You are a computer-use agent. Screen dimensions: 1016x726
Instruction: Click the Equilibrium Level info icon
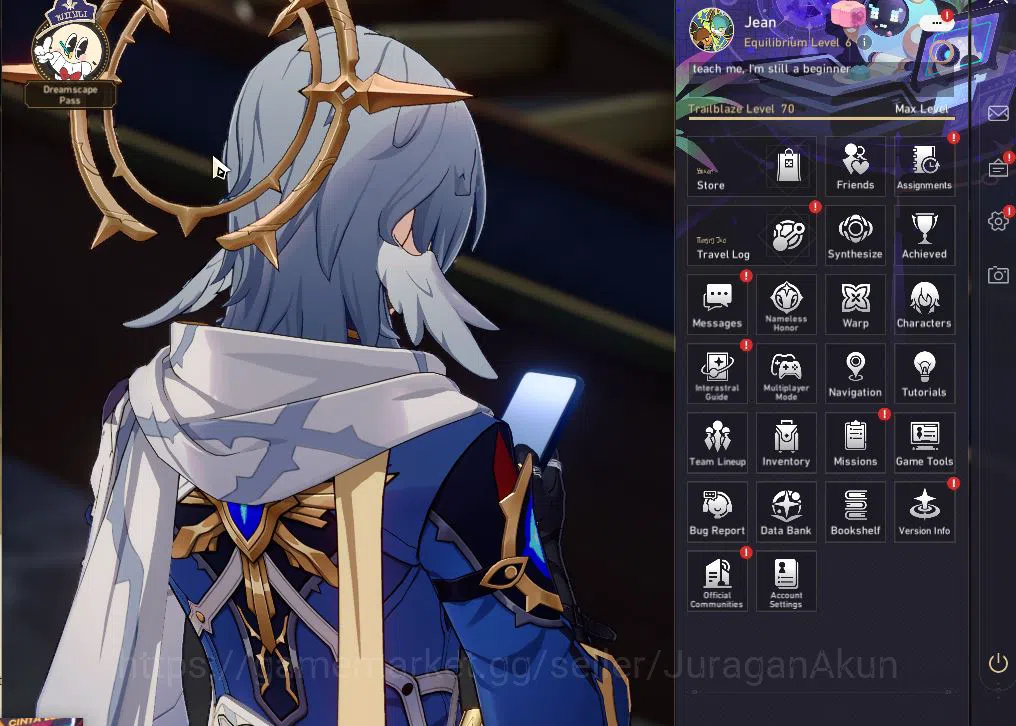pyautogui.click(x=864, y=42)
